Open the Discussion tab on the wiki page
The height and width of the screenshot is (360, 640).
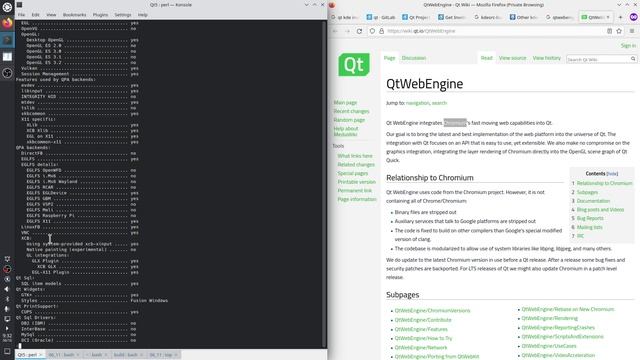pos(413,58)
